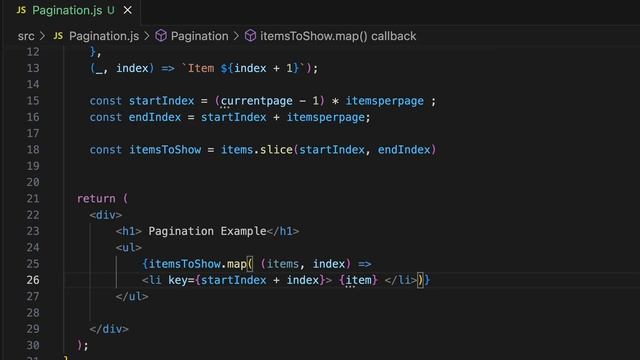
Task: Expand the chevron after the Pagination breadcrumb
Action: 236,36
